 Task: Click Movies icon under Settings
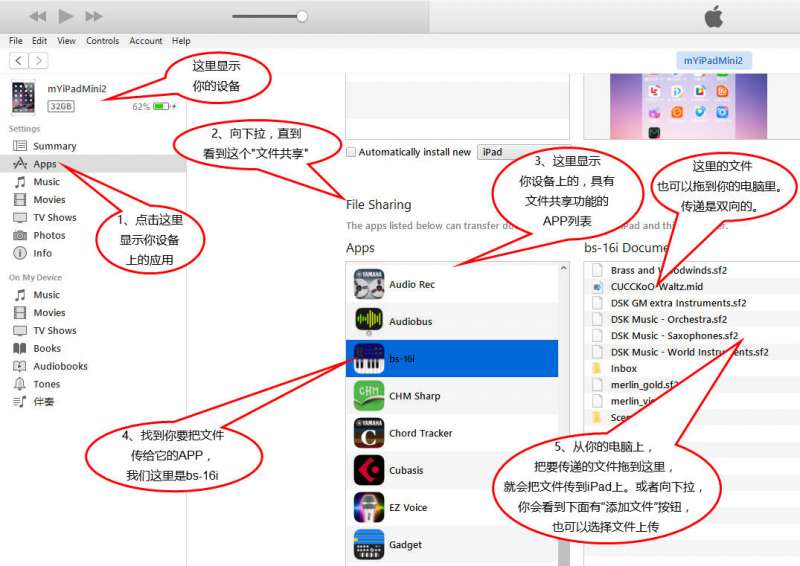(x=20, y=200)
